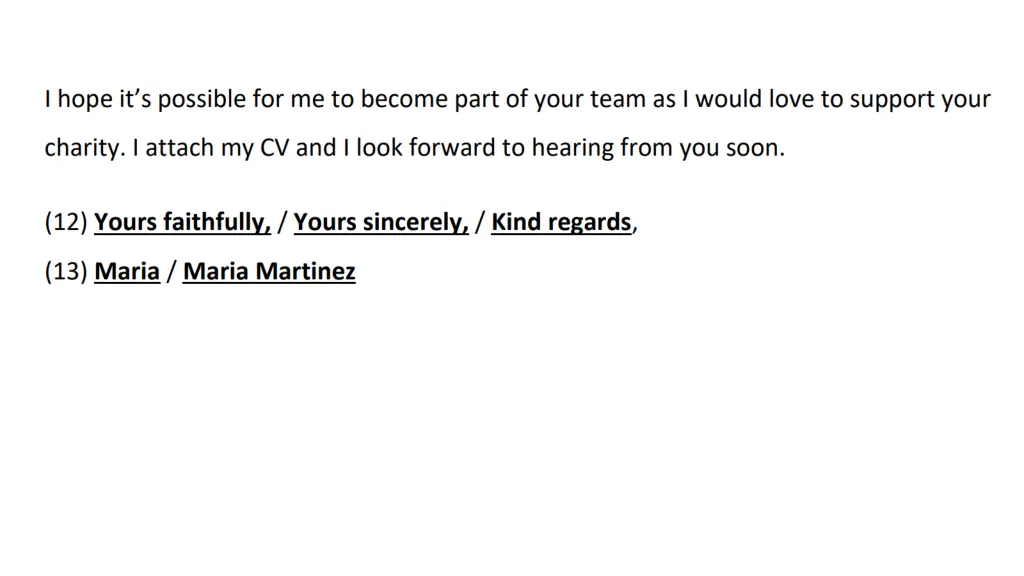Screen dimensions: 1024x576
Task: Click the word 'possible' in first line
Action: 202,101
